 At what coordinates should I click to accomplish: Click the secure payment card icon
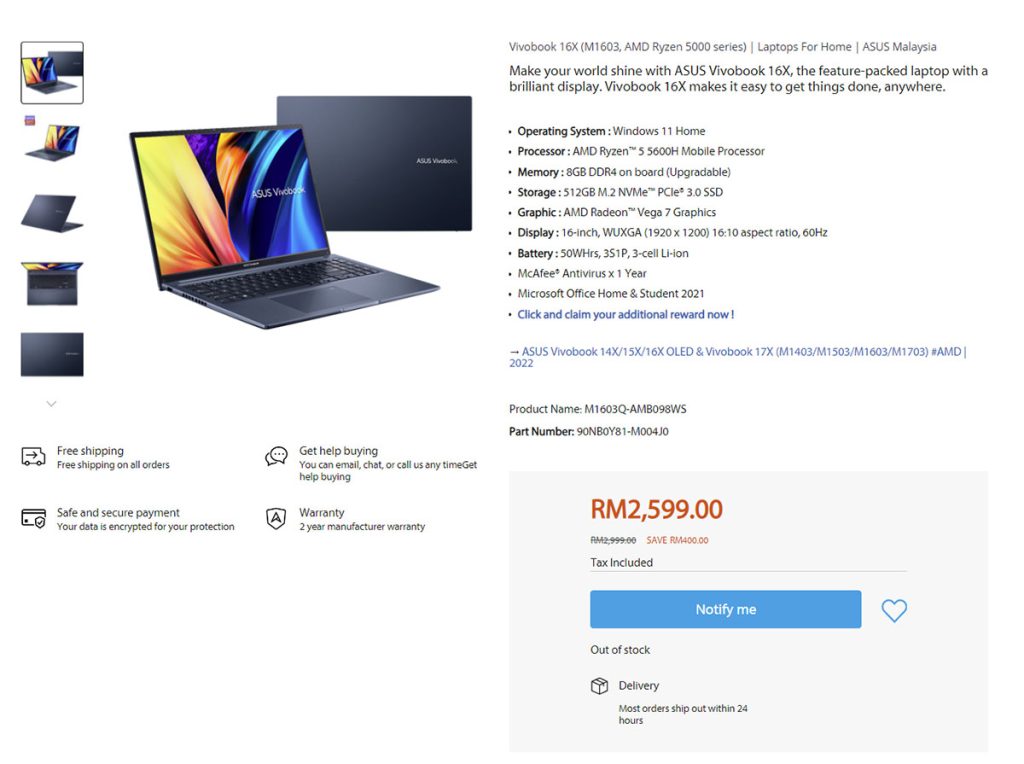click(33, 518)
